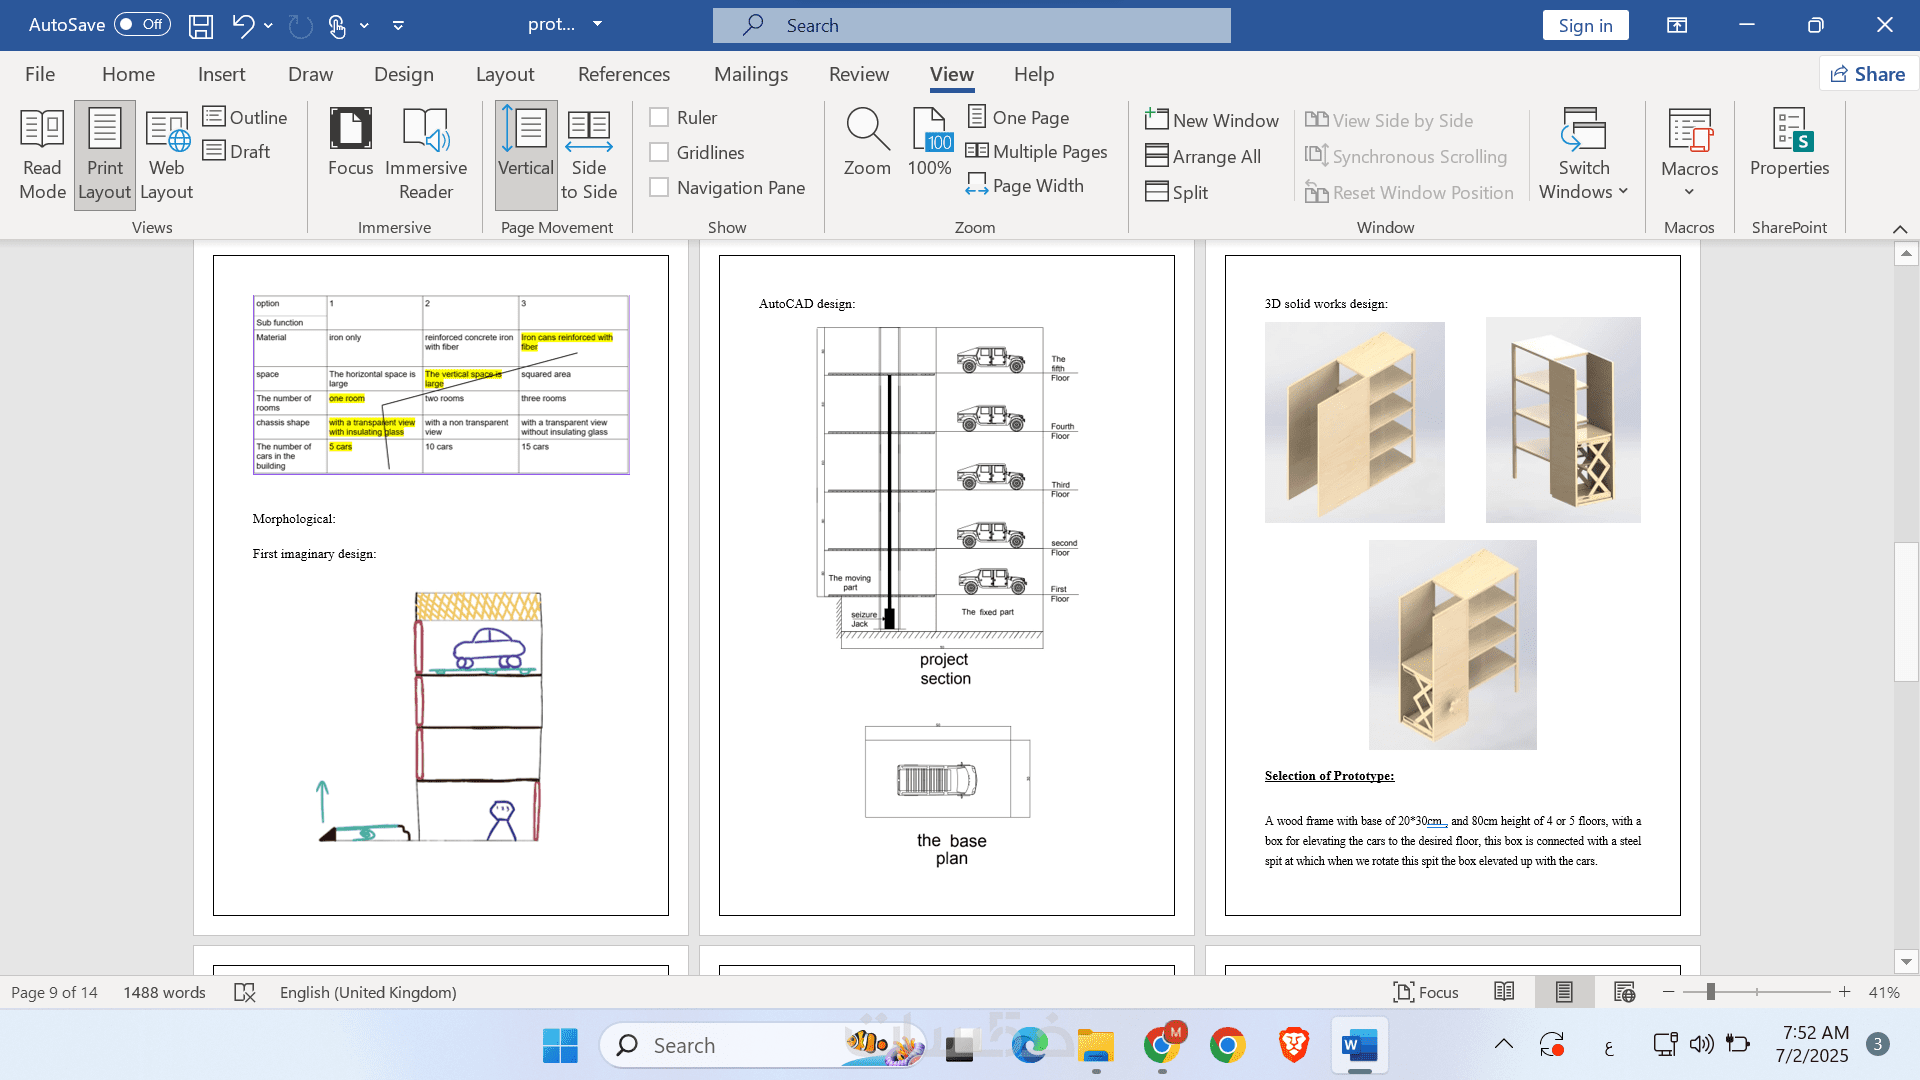Show the Navigation Pane
1920x1080 pixels.
coord(659,188)
